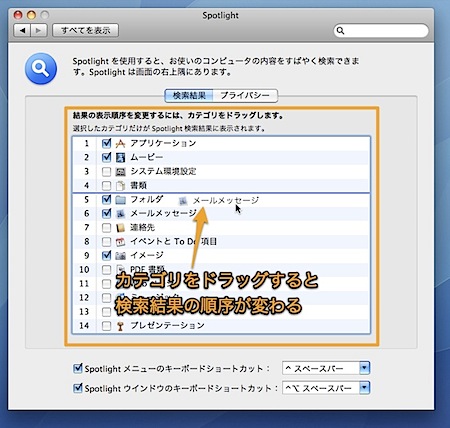Image resolution: width=450 pixels, height=428 pixels.
Task: Tick the checkbox in row 12
Action: tap(106, 298)
